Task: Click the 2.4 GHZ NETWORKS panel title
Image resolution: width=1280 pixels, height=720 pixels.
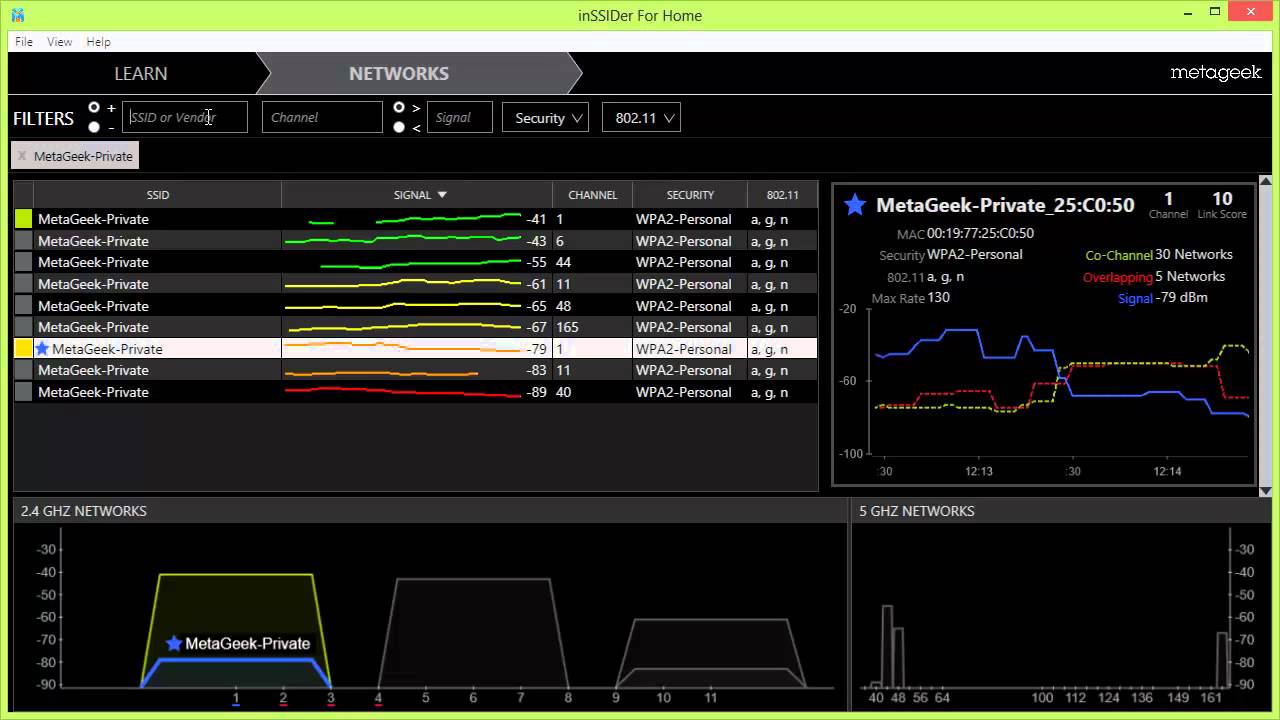Action: [x=84, y=511]
